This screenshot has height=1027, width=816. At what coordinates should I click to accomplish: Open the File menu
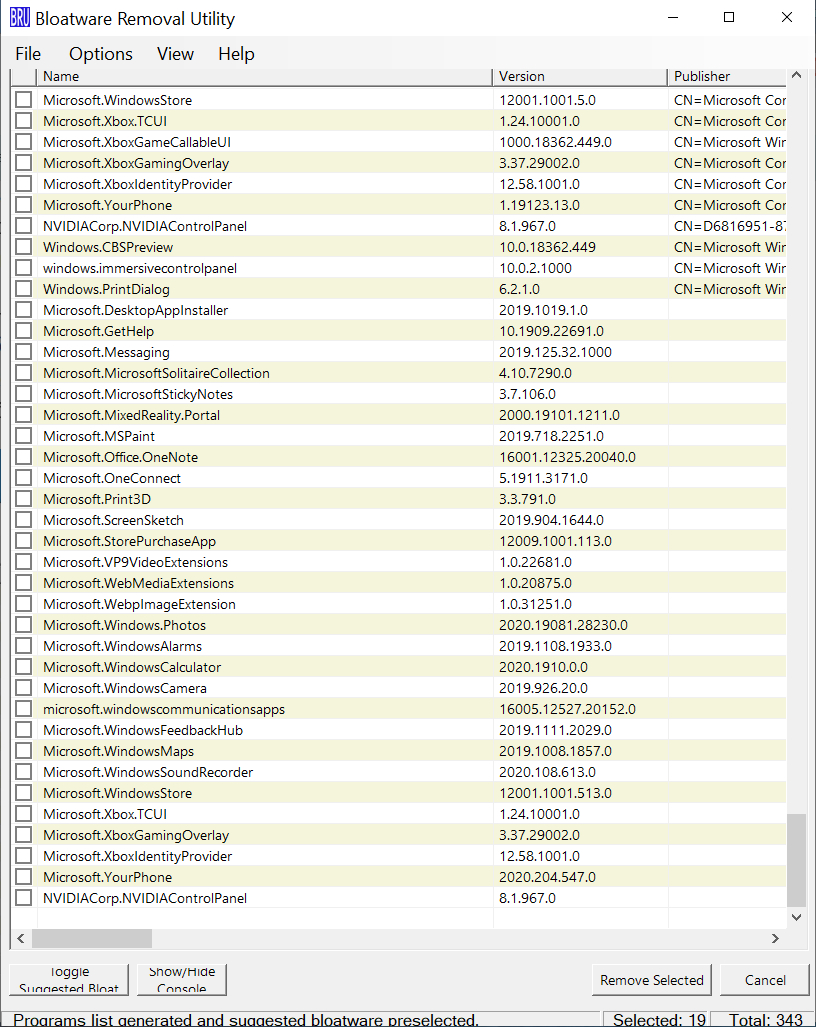pos(28,54)
